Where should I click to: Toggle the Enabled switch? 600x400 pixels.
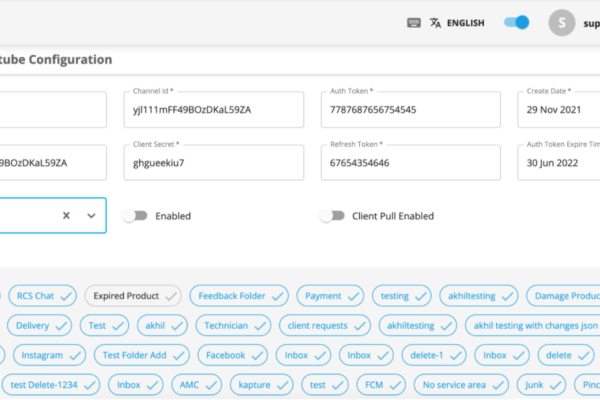pyautogui.click(x=135, y=216)
